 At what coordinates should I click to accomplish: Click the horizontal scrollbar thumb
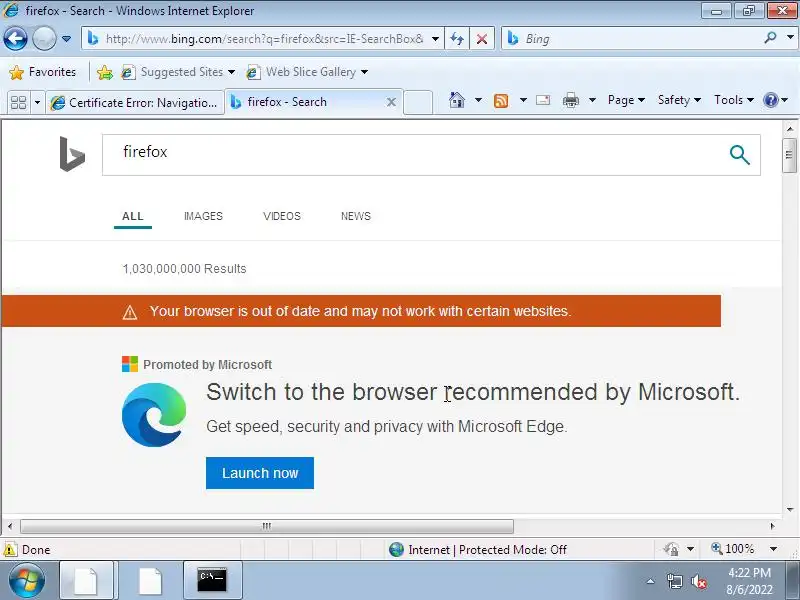(x=267, y=526)
